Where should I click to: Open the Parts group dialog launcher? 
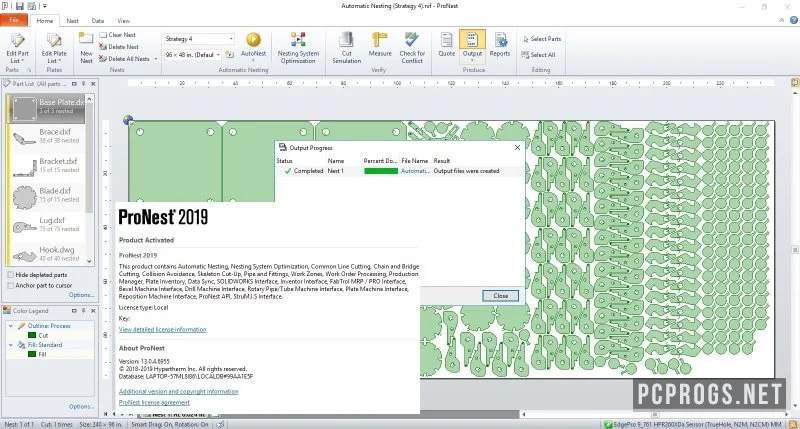[x=29, y=70]
